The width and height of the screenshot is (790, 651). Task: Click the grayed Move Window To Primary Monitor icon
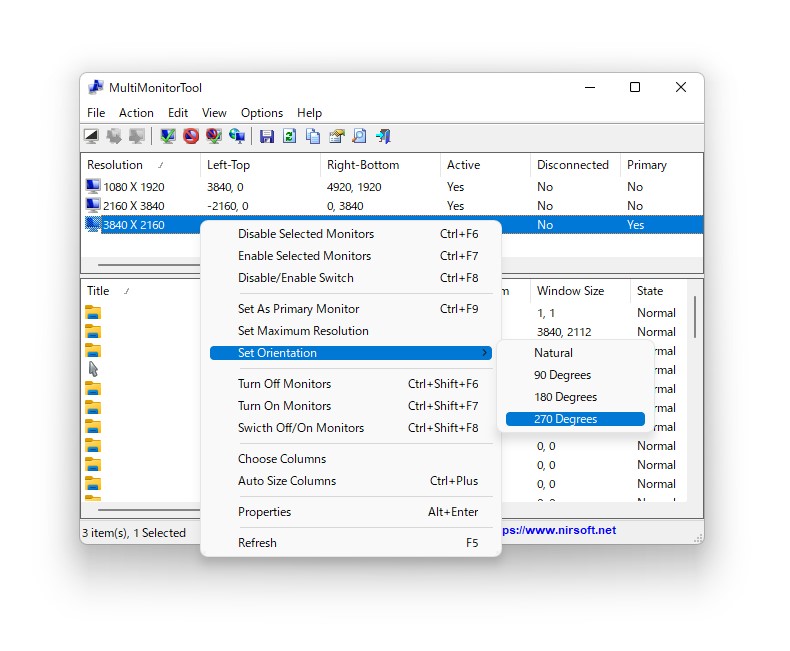click(x=137, y=136)
